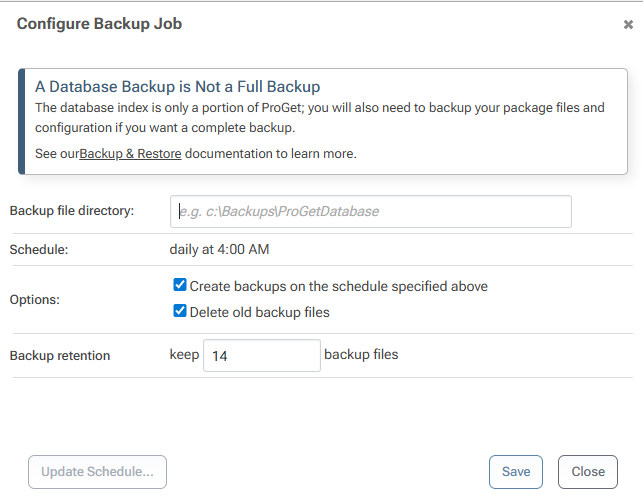Click the "Backup file directory:" label
The image size is (643, 499).
70,211
